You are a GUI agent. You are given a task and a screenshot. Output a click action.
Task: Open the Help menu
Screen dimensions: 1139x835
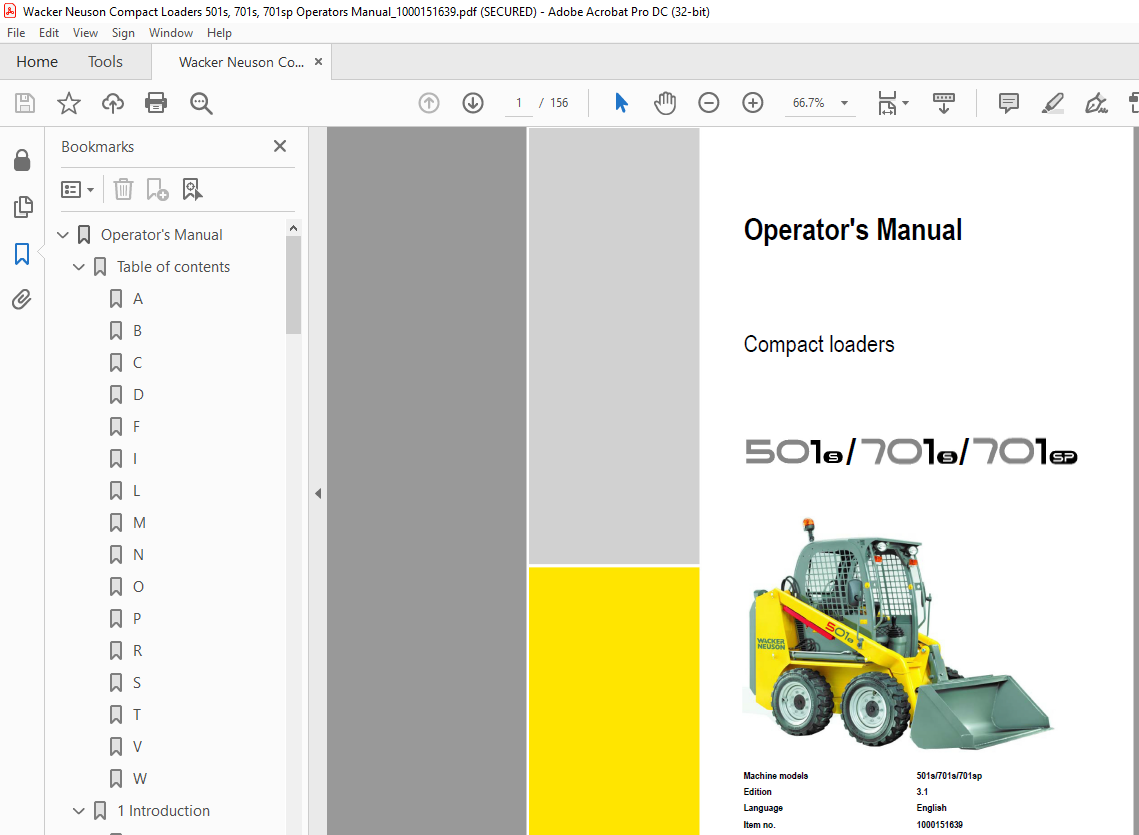[x=219, y=33]
